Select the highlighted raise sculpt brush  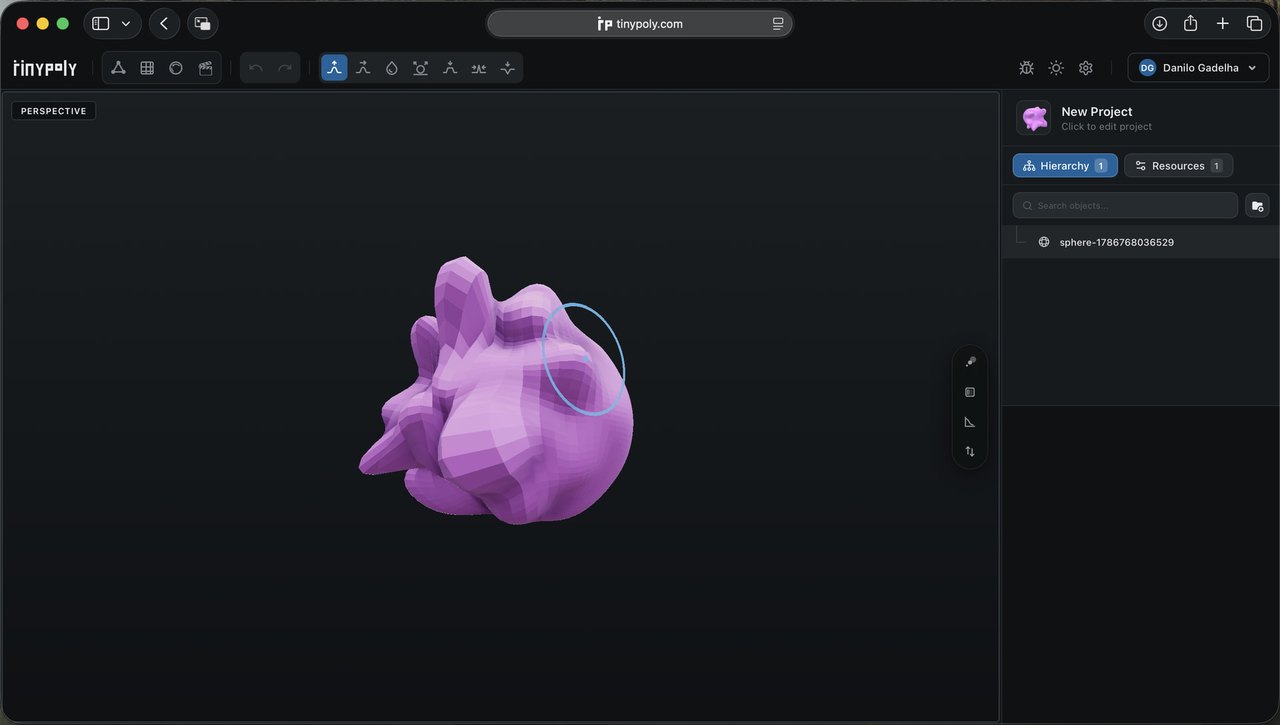(x=334, y=68)
